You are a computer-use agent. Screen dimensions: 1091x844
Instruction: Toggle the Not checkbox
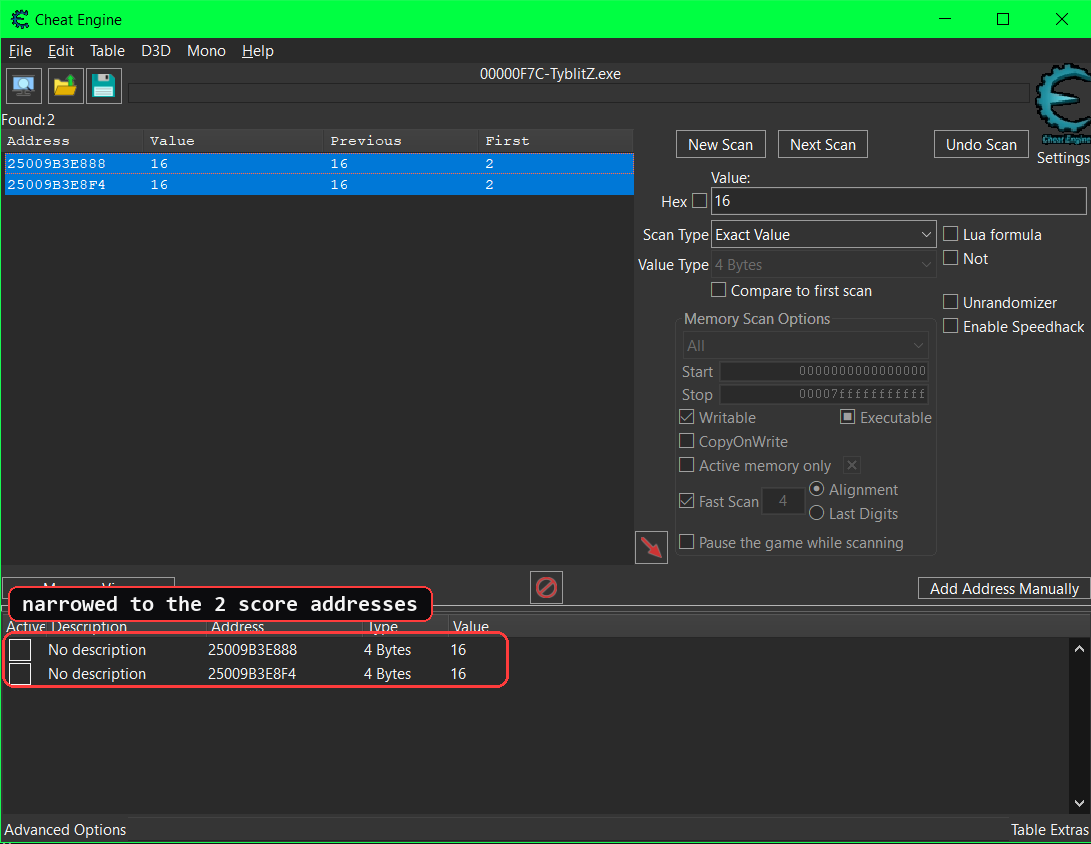point(950,257)
